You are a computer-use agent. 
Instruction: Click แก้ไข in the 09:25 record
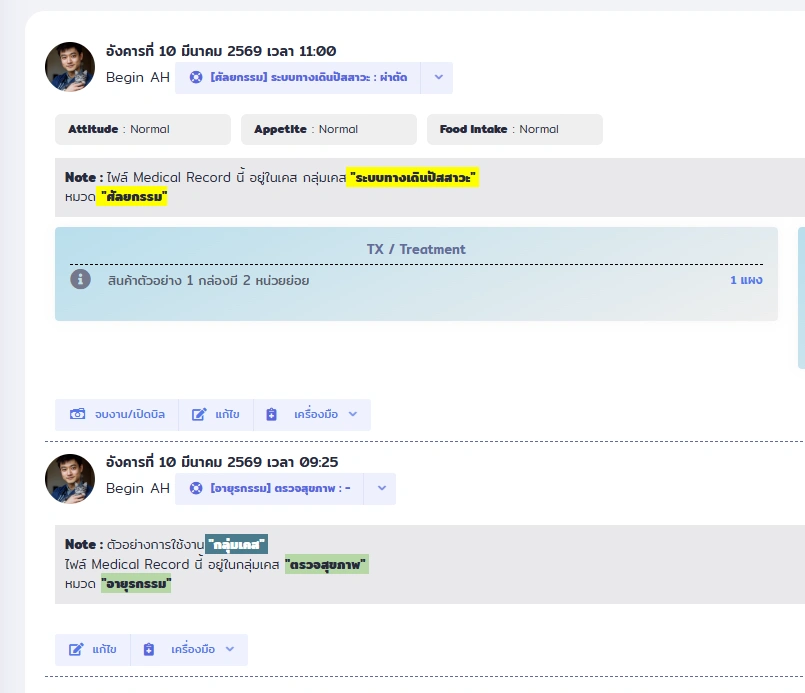(93, 650)
